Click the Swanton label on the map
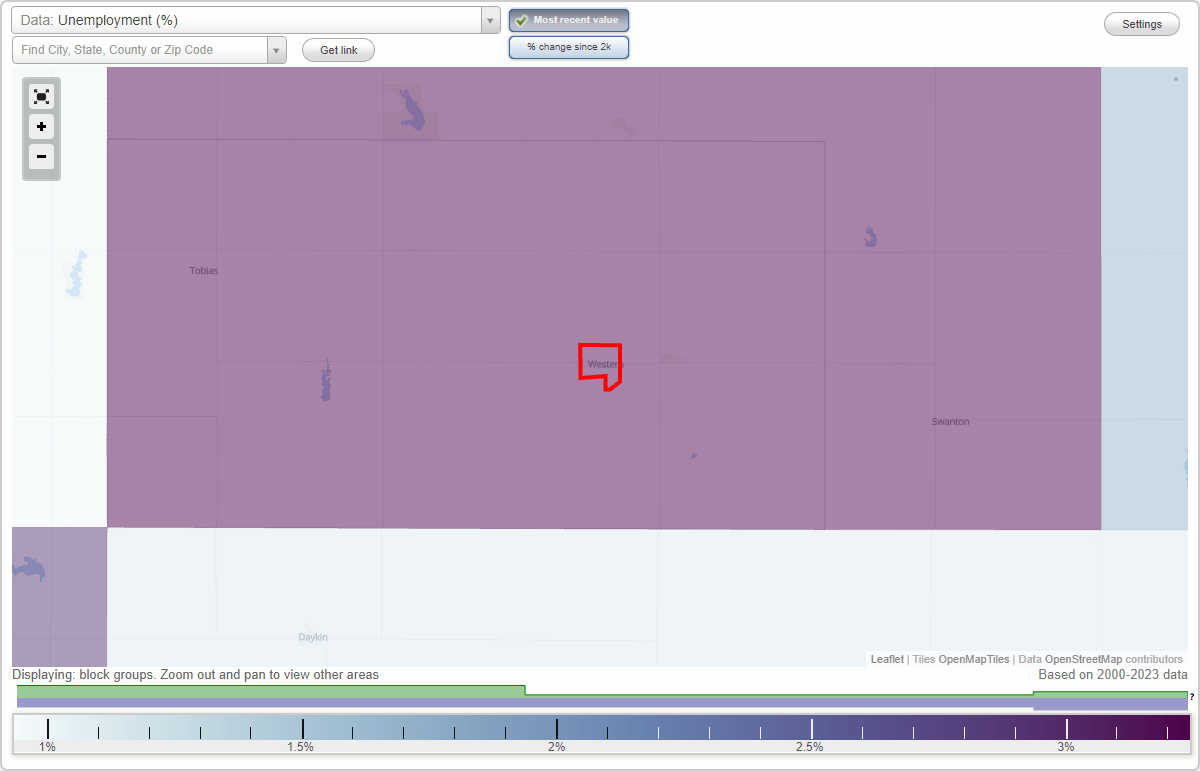This screenshot has width=1200, height=771. pos(950,422)
